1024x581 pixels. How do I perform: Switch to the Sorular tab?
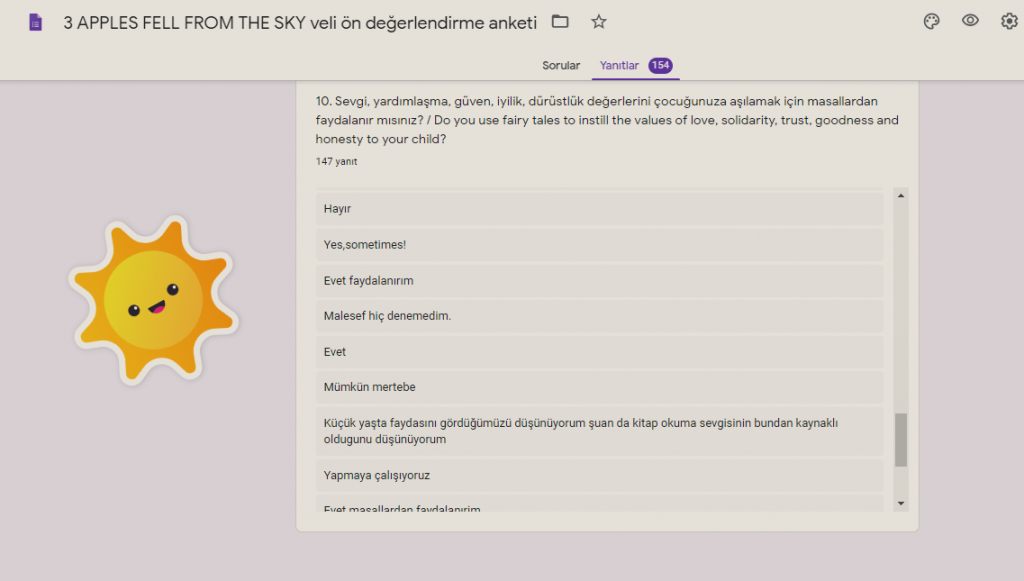click(561, 66)
